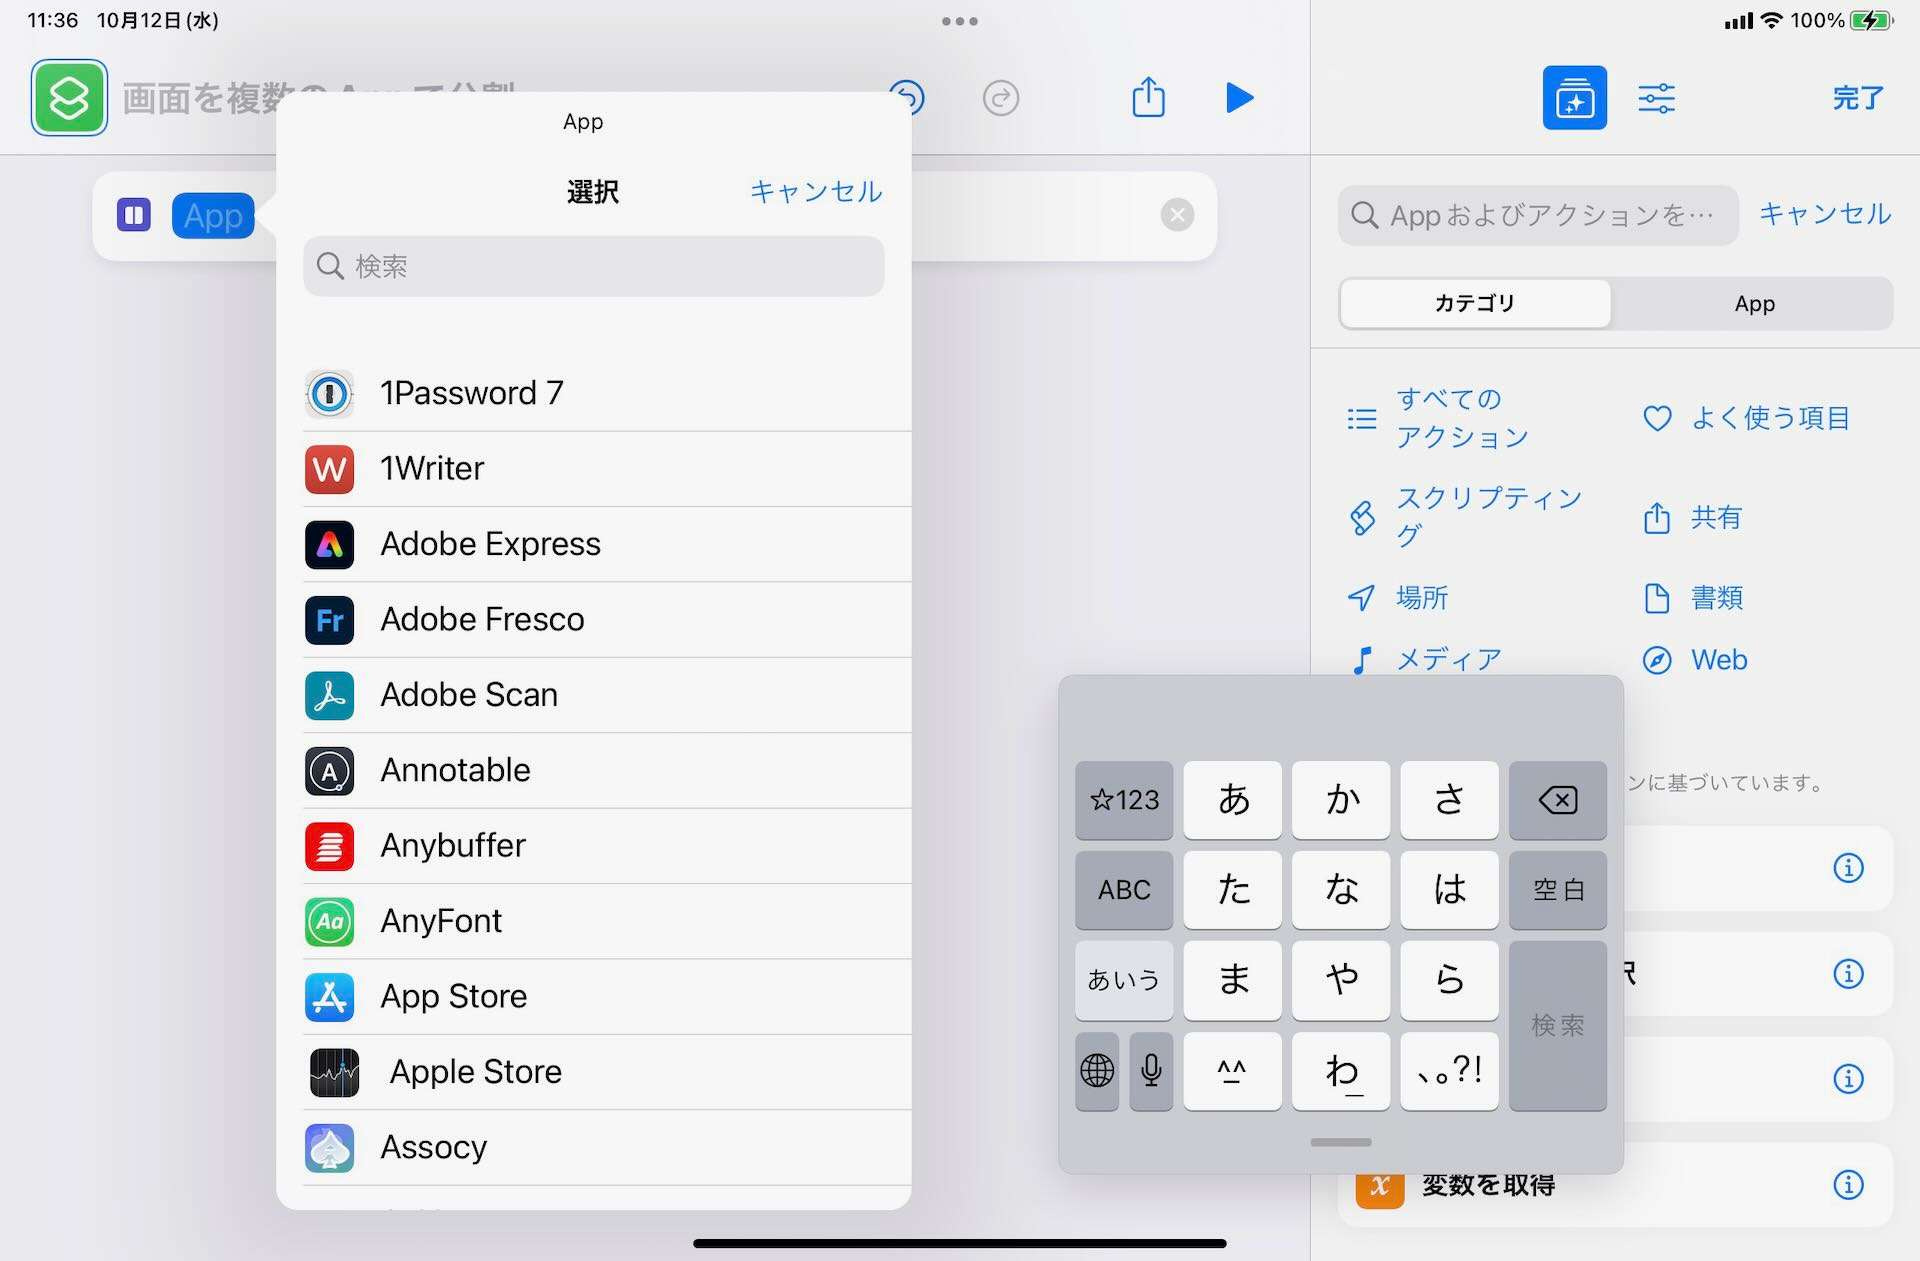Click the 検索 field in the popover
Viewport: 1920px width, 1261px height.
(594, 266)
